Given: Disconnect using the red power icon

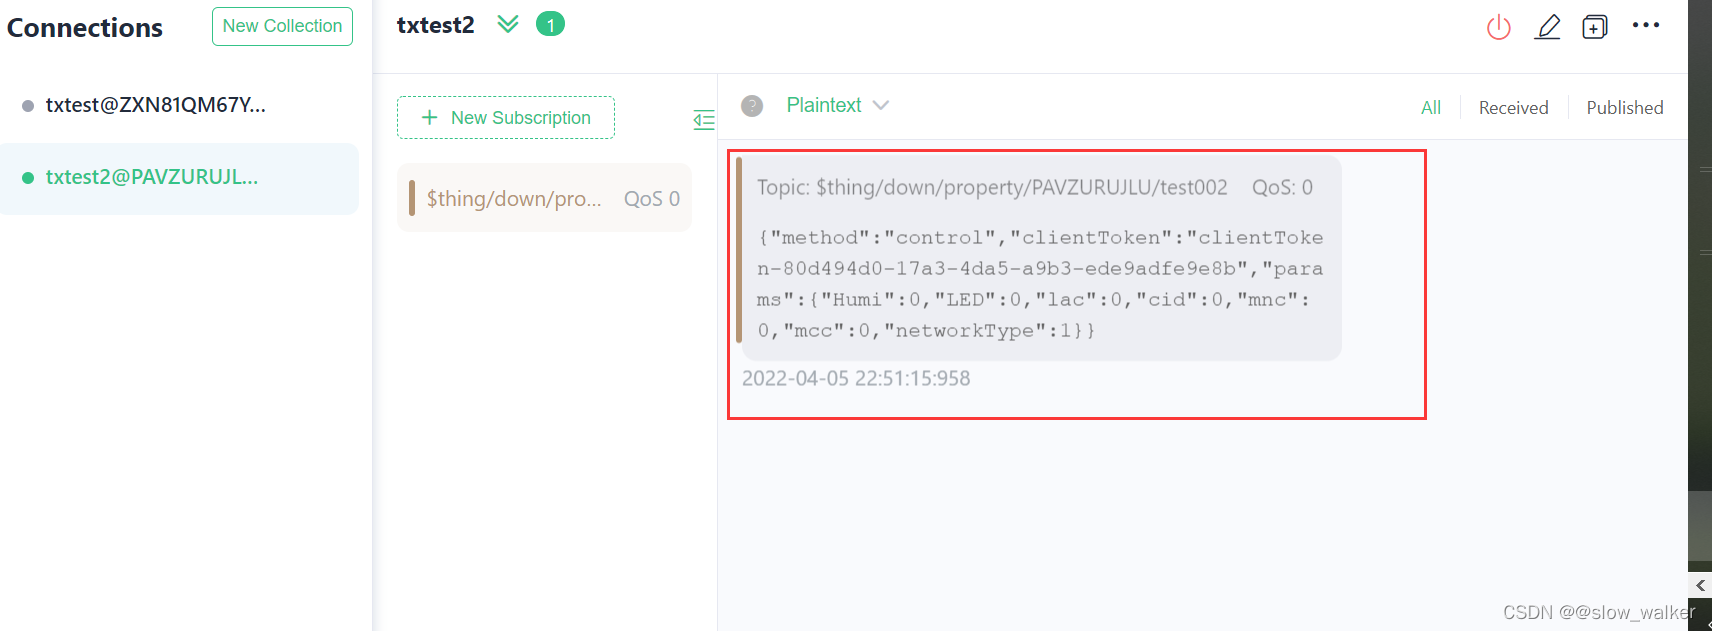Looking at the screenshot, I should pyautogui.click(x=1498, y=27).
